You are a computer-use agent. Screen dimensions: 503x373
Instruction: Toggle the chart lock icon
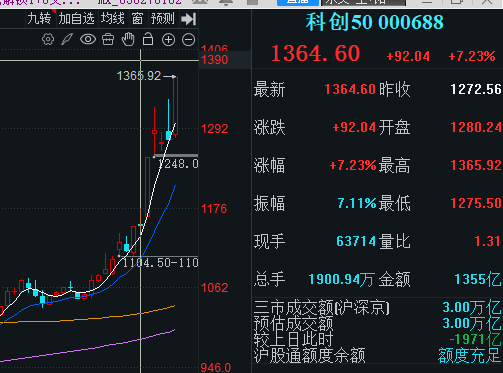point(148,39)
